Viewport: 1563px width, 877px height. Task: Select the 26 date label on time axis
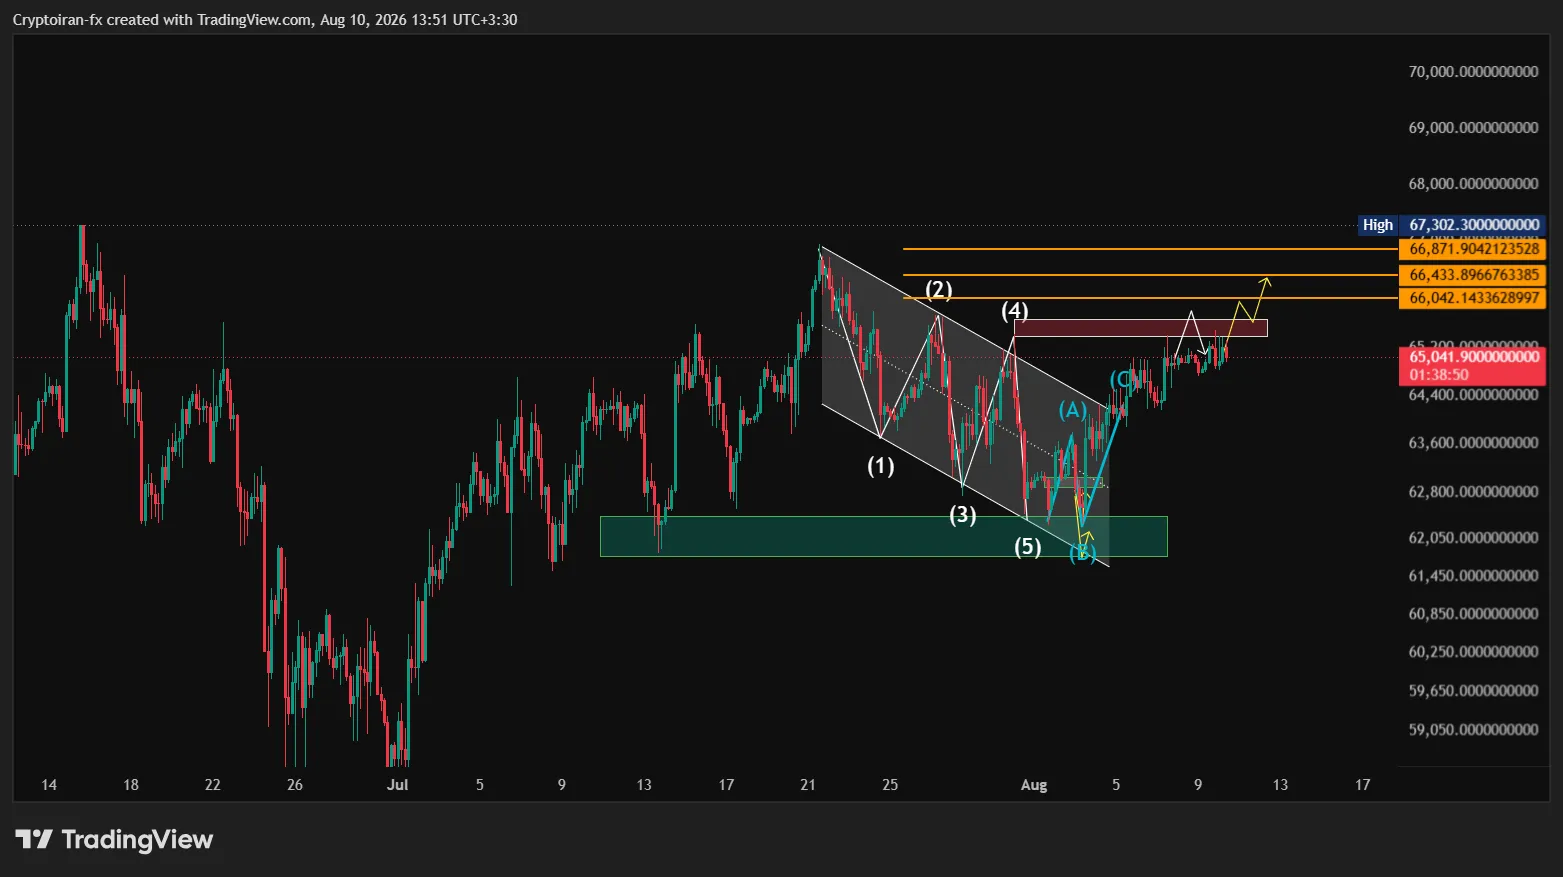[x=294, y=785]
